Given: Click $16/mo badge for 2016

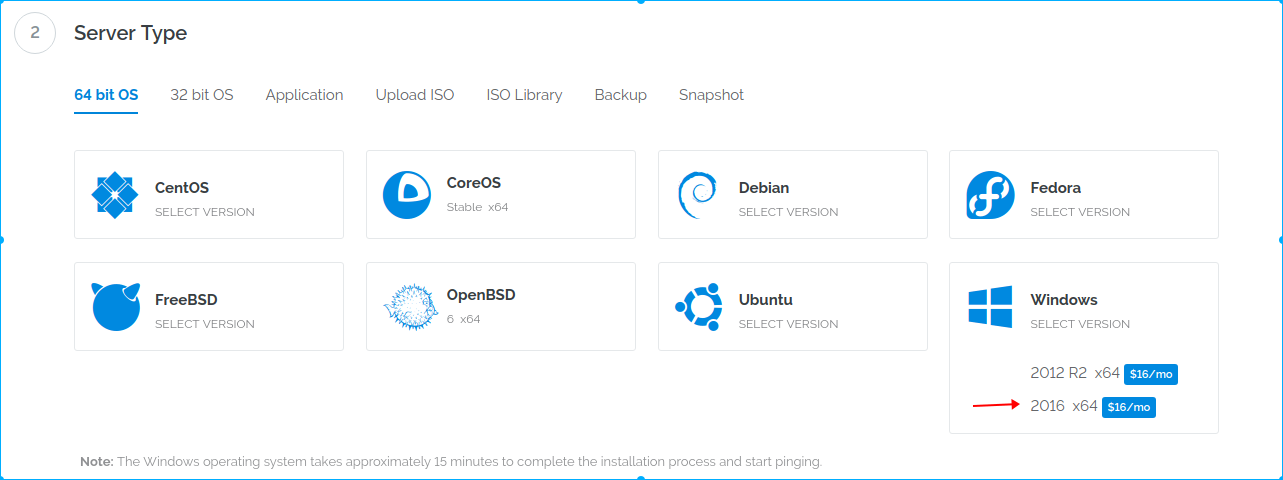Looking at the screenshot, I should point(1129,407).
